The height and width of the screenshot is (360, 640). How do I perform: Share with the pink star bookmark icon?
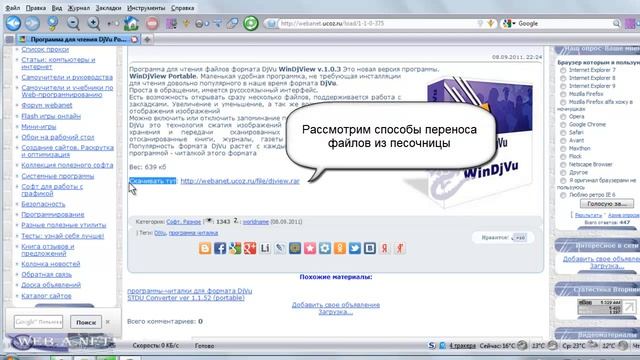coord(310,248)
